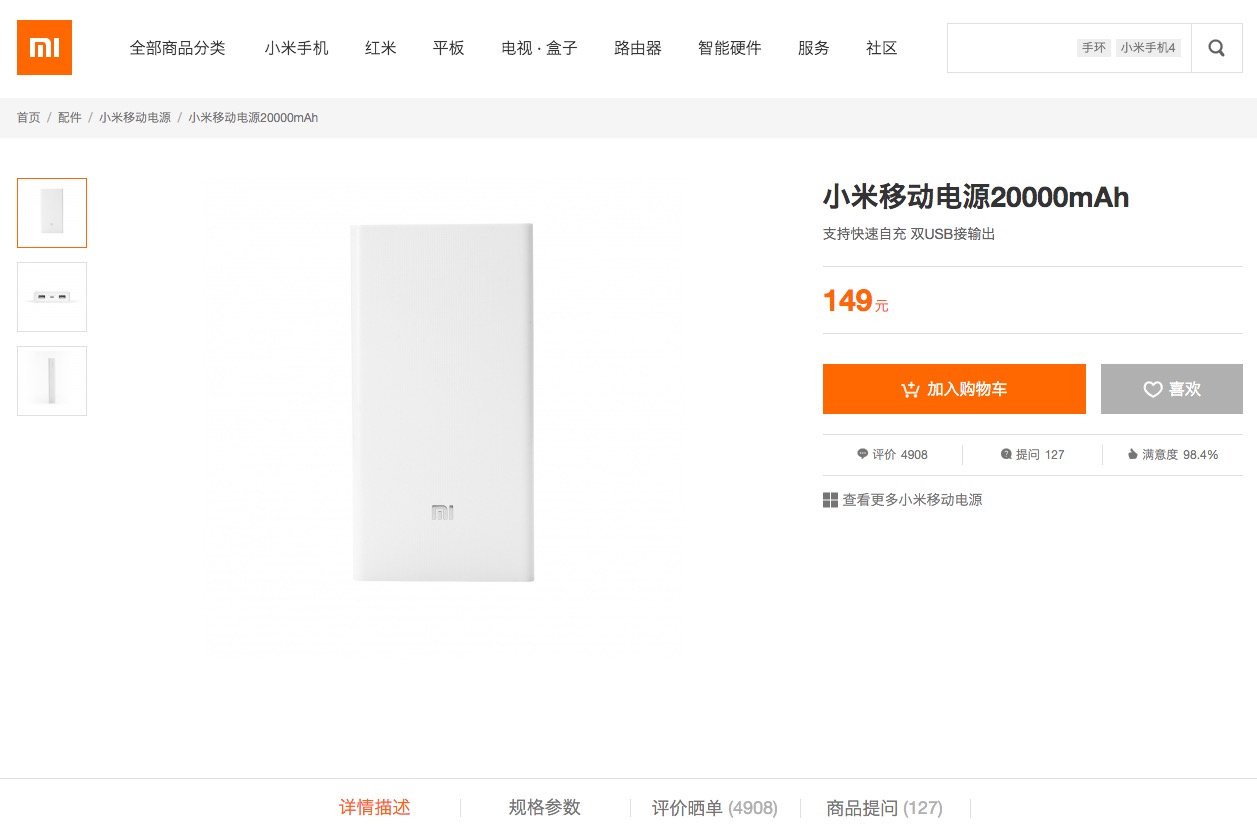
Task: Open 智能硬件 in the navigation bar
Action: (x=729, y=48)
